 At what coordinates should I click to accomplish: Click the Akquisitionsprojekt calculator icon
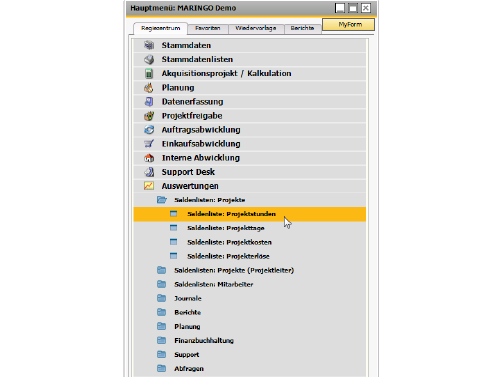(x=149, y=73)
